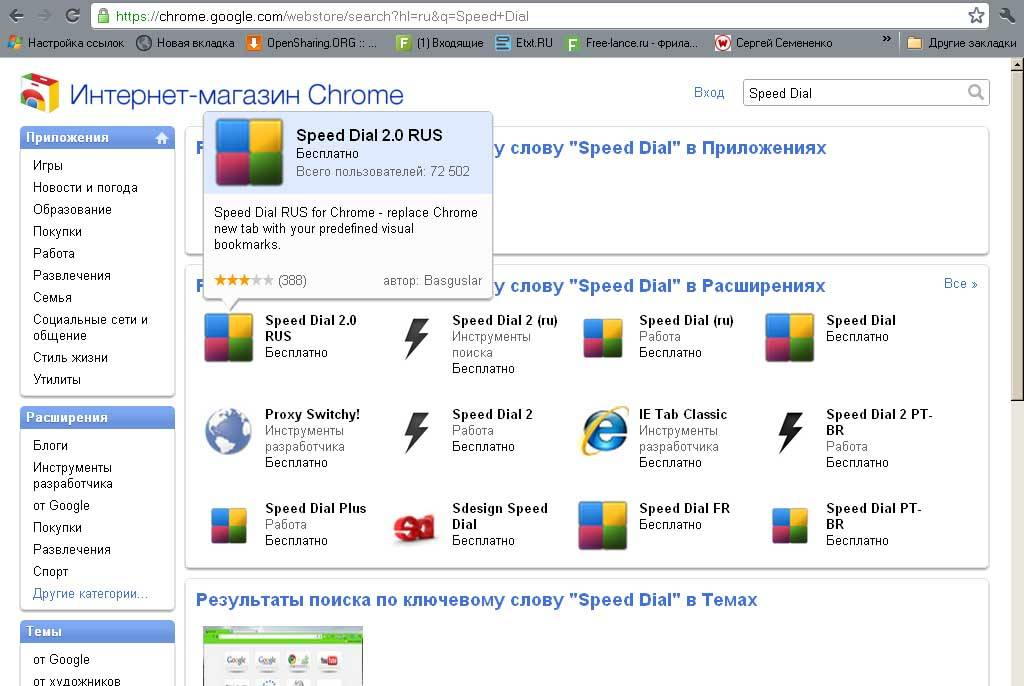Open the Утилиты category
The height and width of the screenshot is (686, 1024).
pyautogui.click(x=57, y=380)
